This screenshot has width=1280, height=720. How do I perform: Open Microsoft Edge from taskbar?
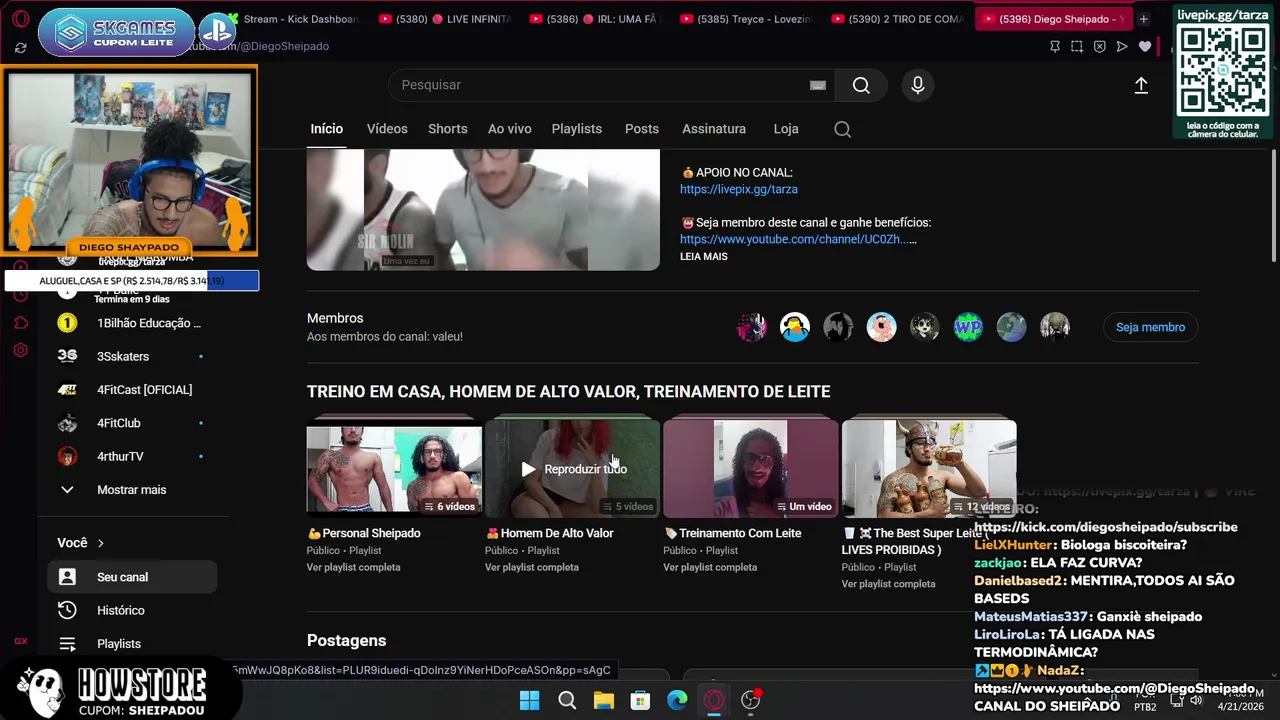677,700
